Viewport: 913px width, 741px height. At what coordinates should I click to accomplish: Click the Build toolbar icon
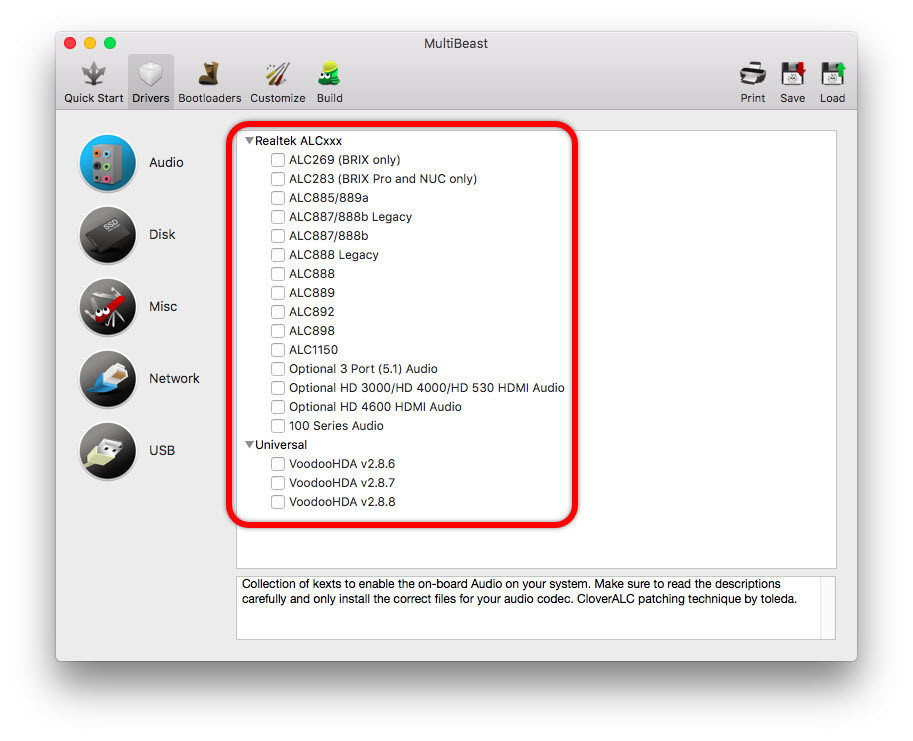pos(329,75)
